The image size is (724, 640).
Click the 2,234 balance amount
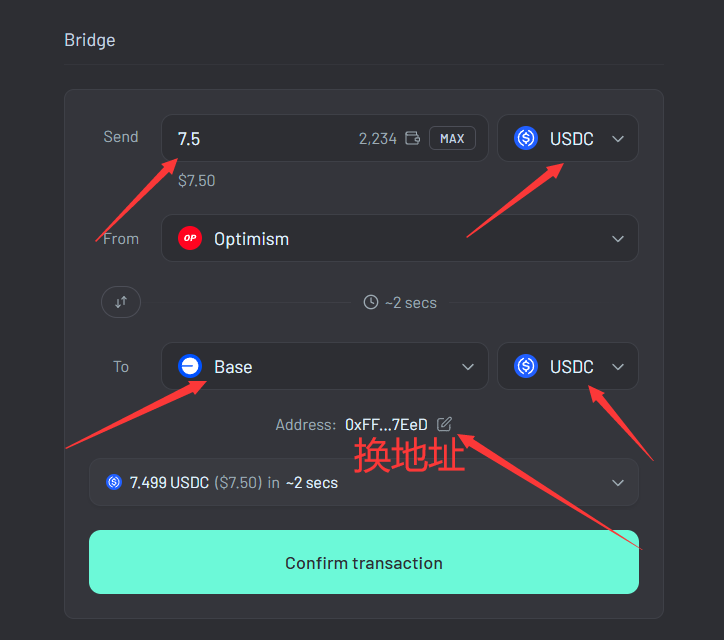pyautogui.click(x=378, y=139)
